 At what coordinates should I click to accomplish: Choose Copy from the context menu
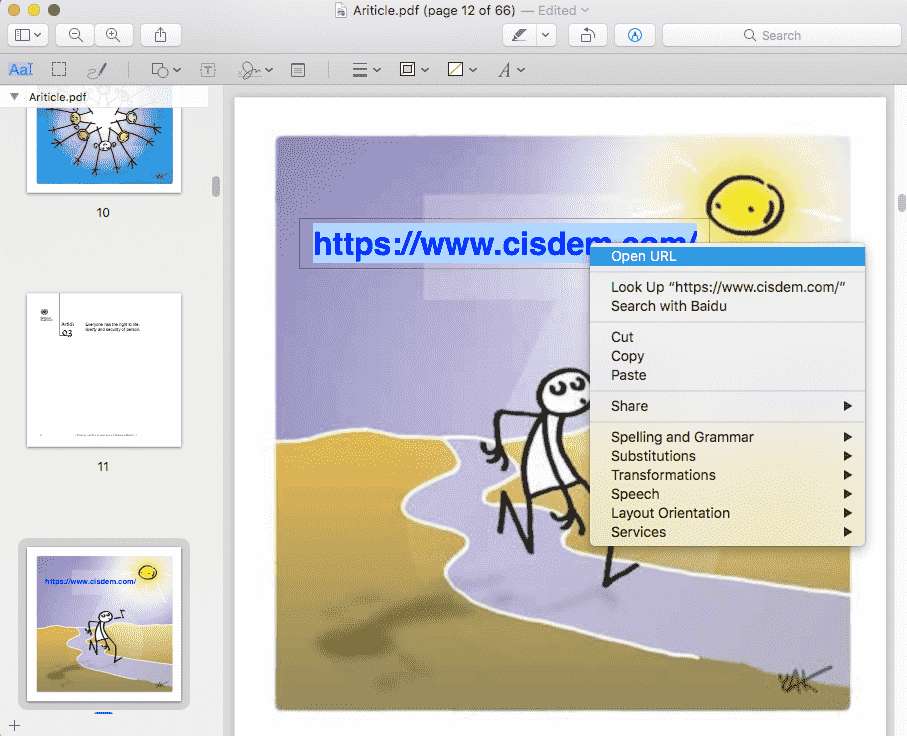click(727, 356)
